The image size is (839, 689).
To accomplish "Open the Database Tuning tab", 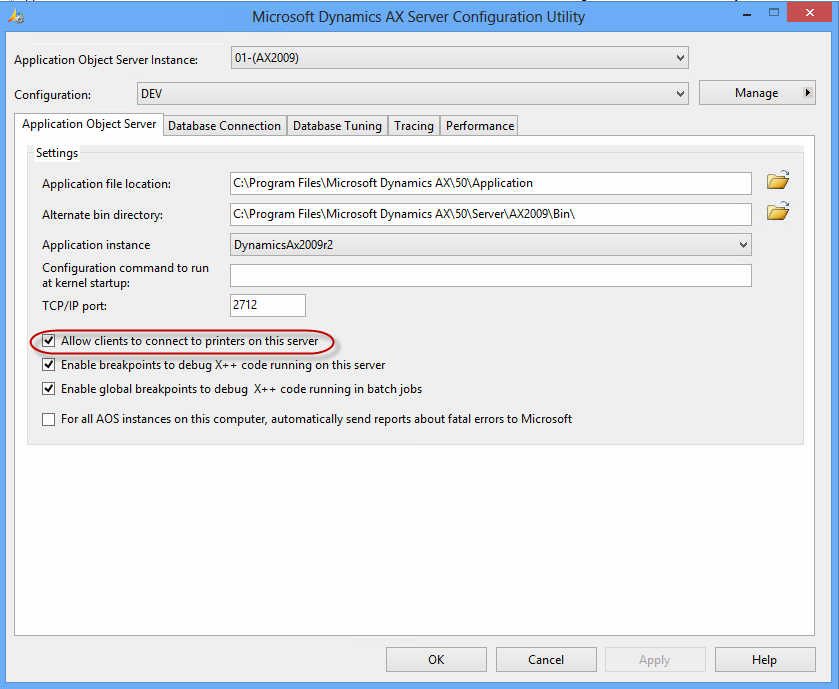I will coord(337,126).
